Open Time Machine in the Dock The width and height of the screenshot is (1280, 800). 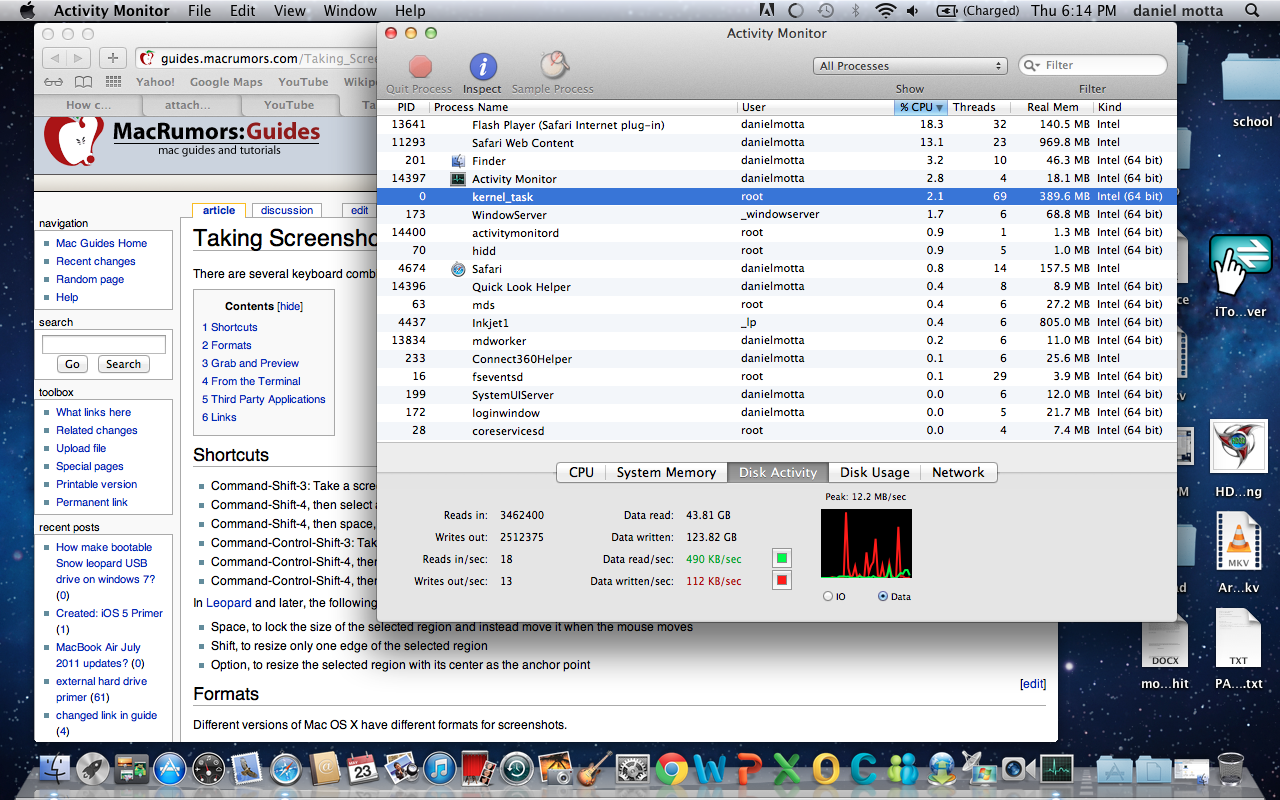pyautogui.click(x=517, y=769)
